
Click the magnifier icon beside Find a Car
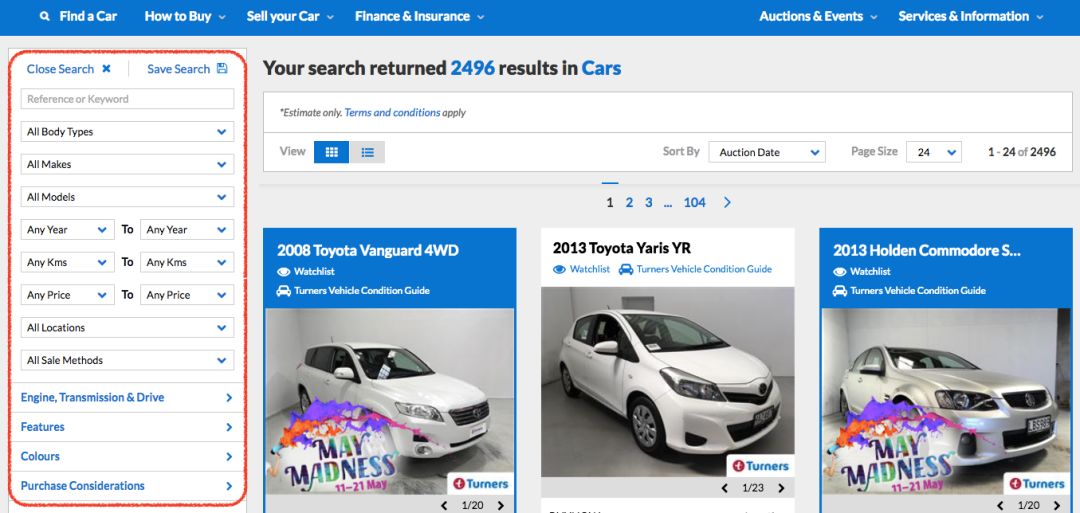point(45,17)
